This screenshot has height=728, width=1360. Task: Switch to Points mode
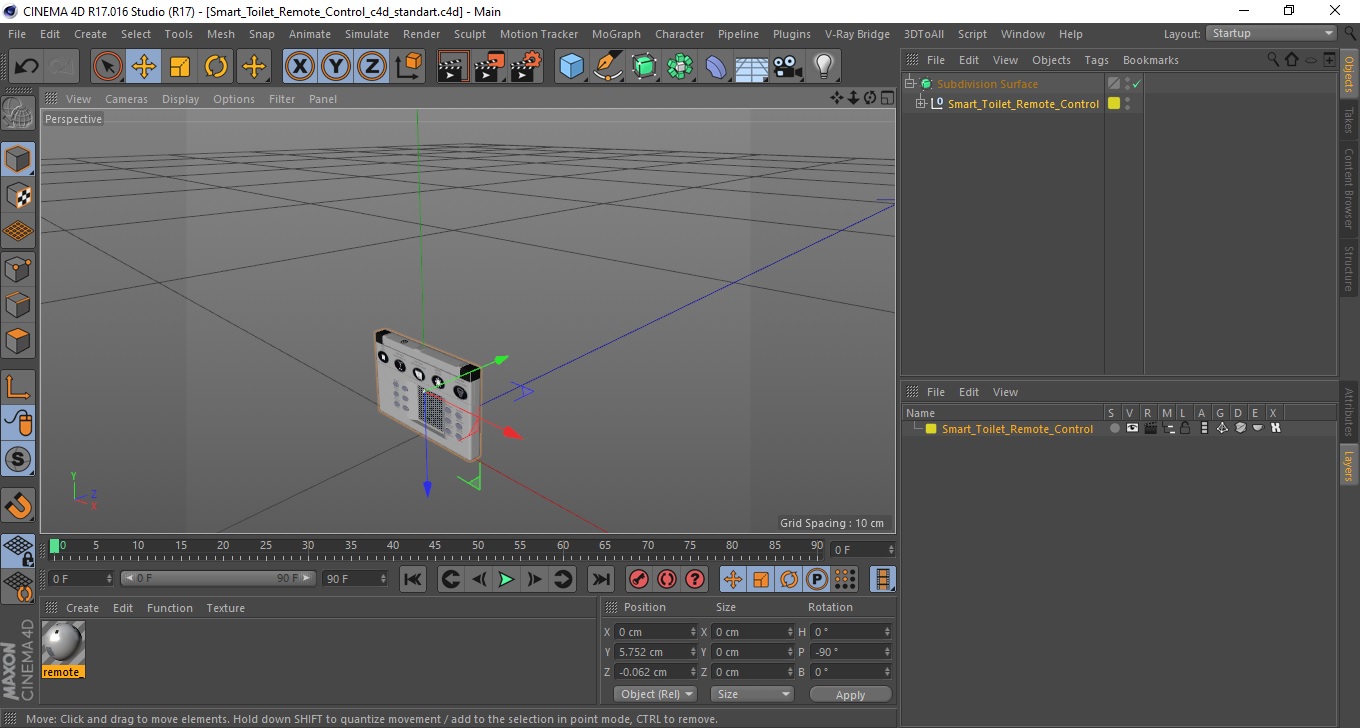pyautogui.click(x=18, y=268)
